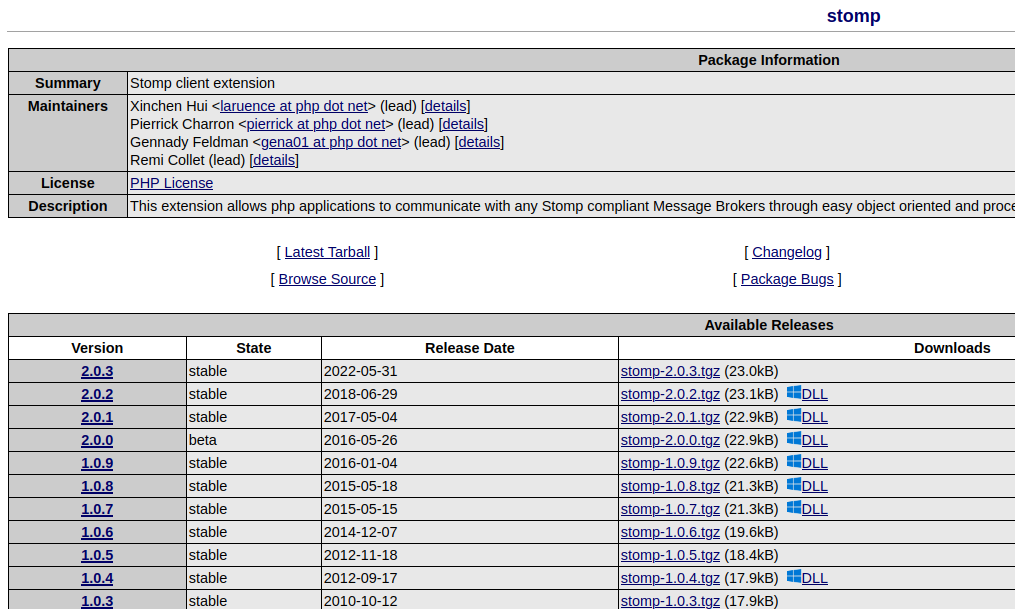Download stomp-2.0.0.tgz
This screenshot has width=1015, height=609.
[x=670, y=440]
